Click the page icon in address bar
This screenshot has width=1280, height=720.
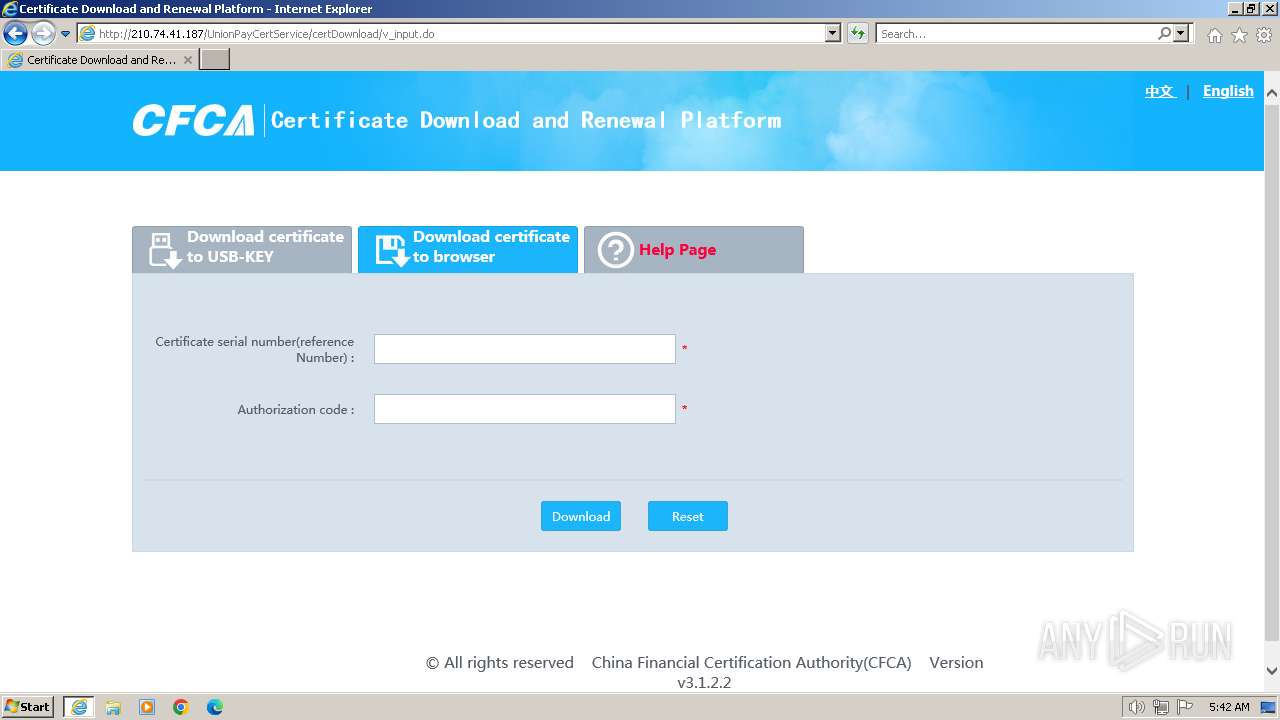click(x=88, y=34)
